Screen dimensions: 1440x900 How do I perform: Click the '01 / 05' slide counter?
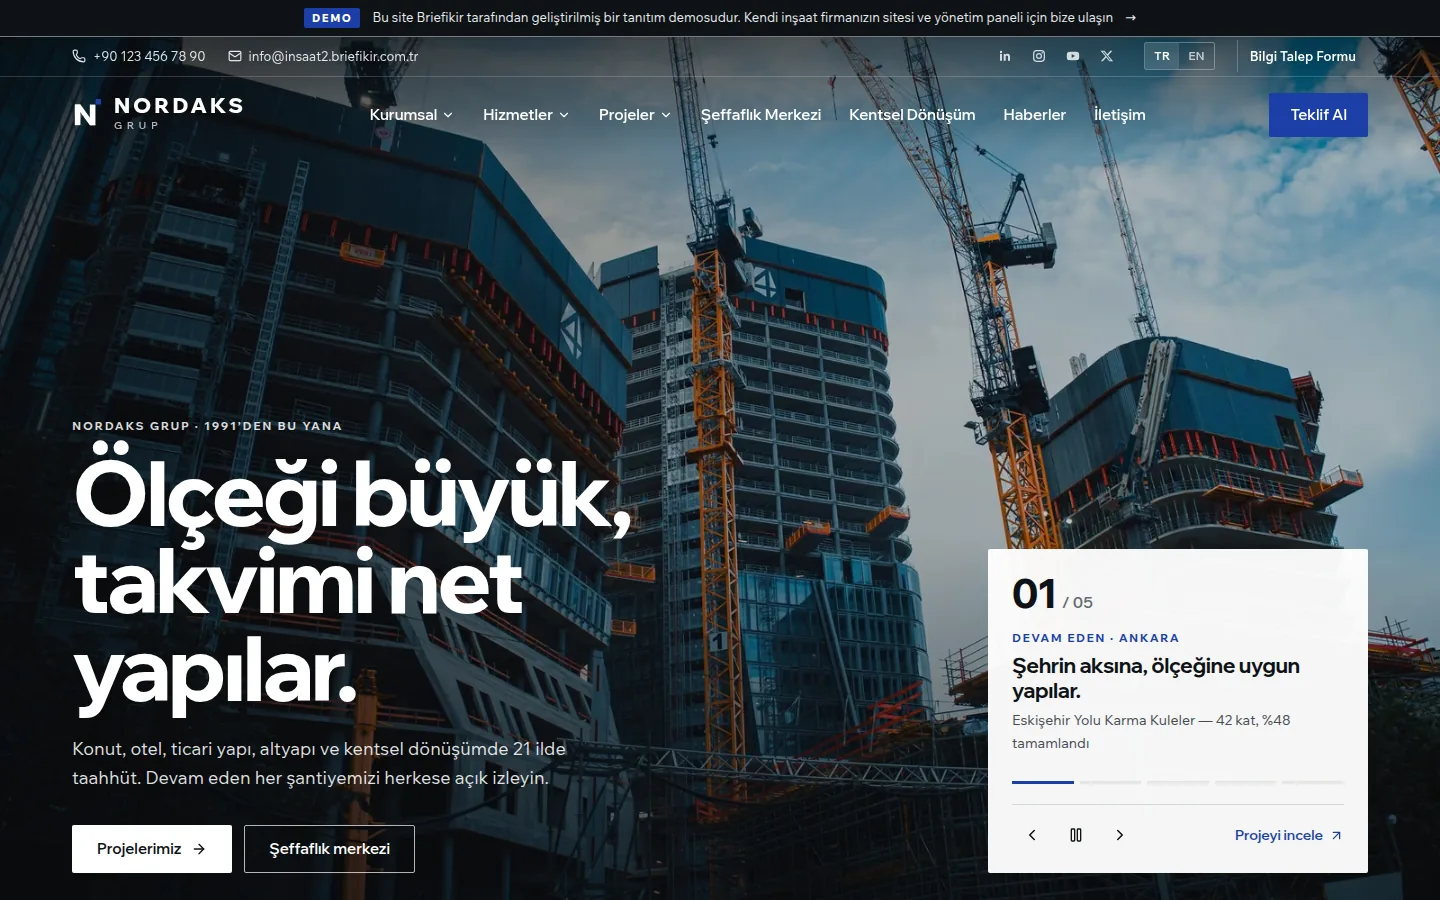pos(1052,595)
